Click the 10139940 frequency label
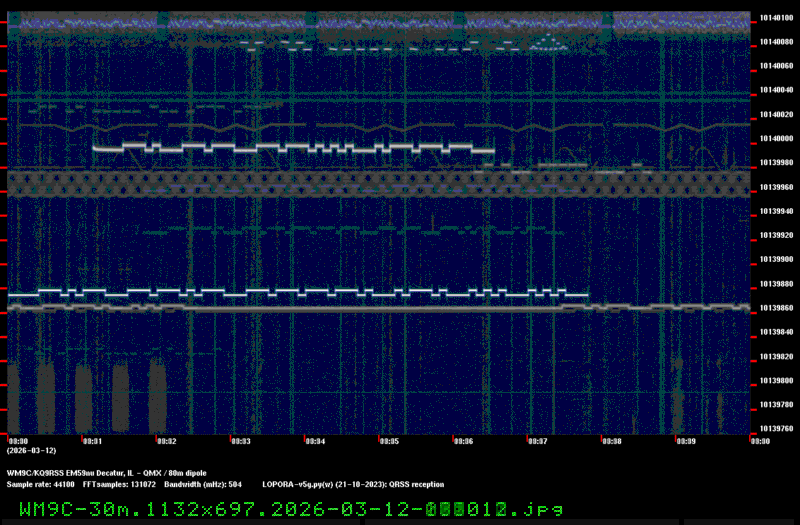The image size is (800, 525). pyautogui.click(x=776, y=211)
